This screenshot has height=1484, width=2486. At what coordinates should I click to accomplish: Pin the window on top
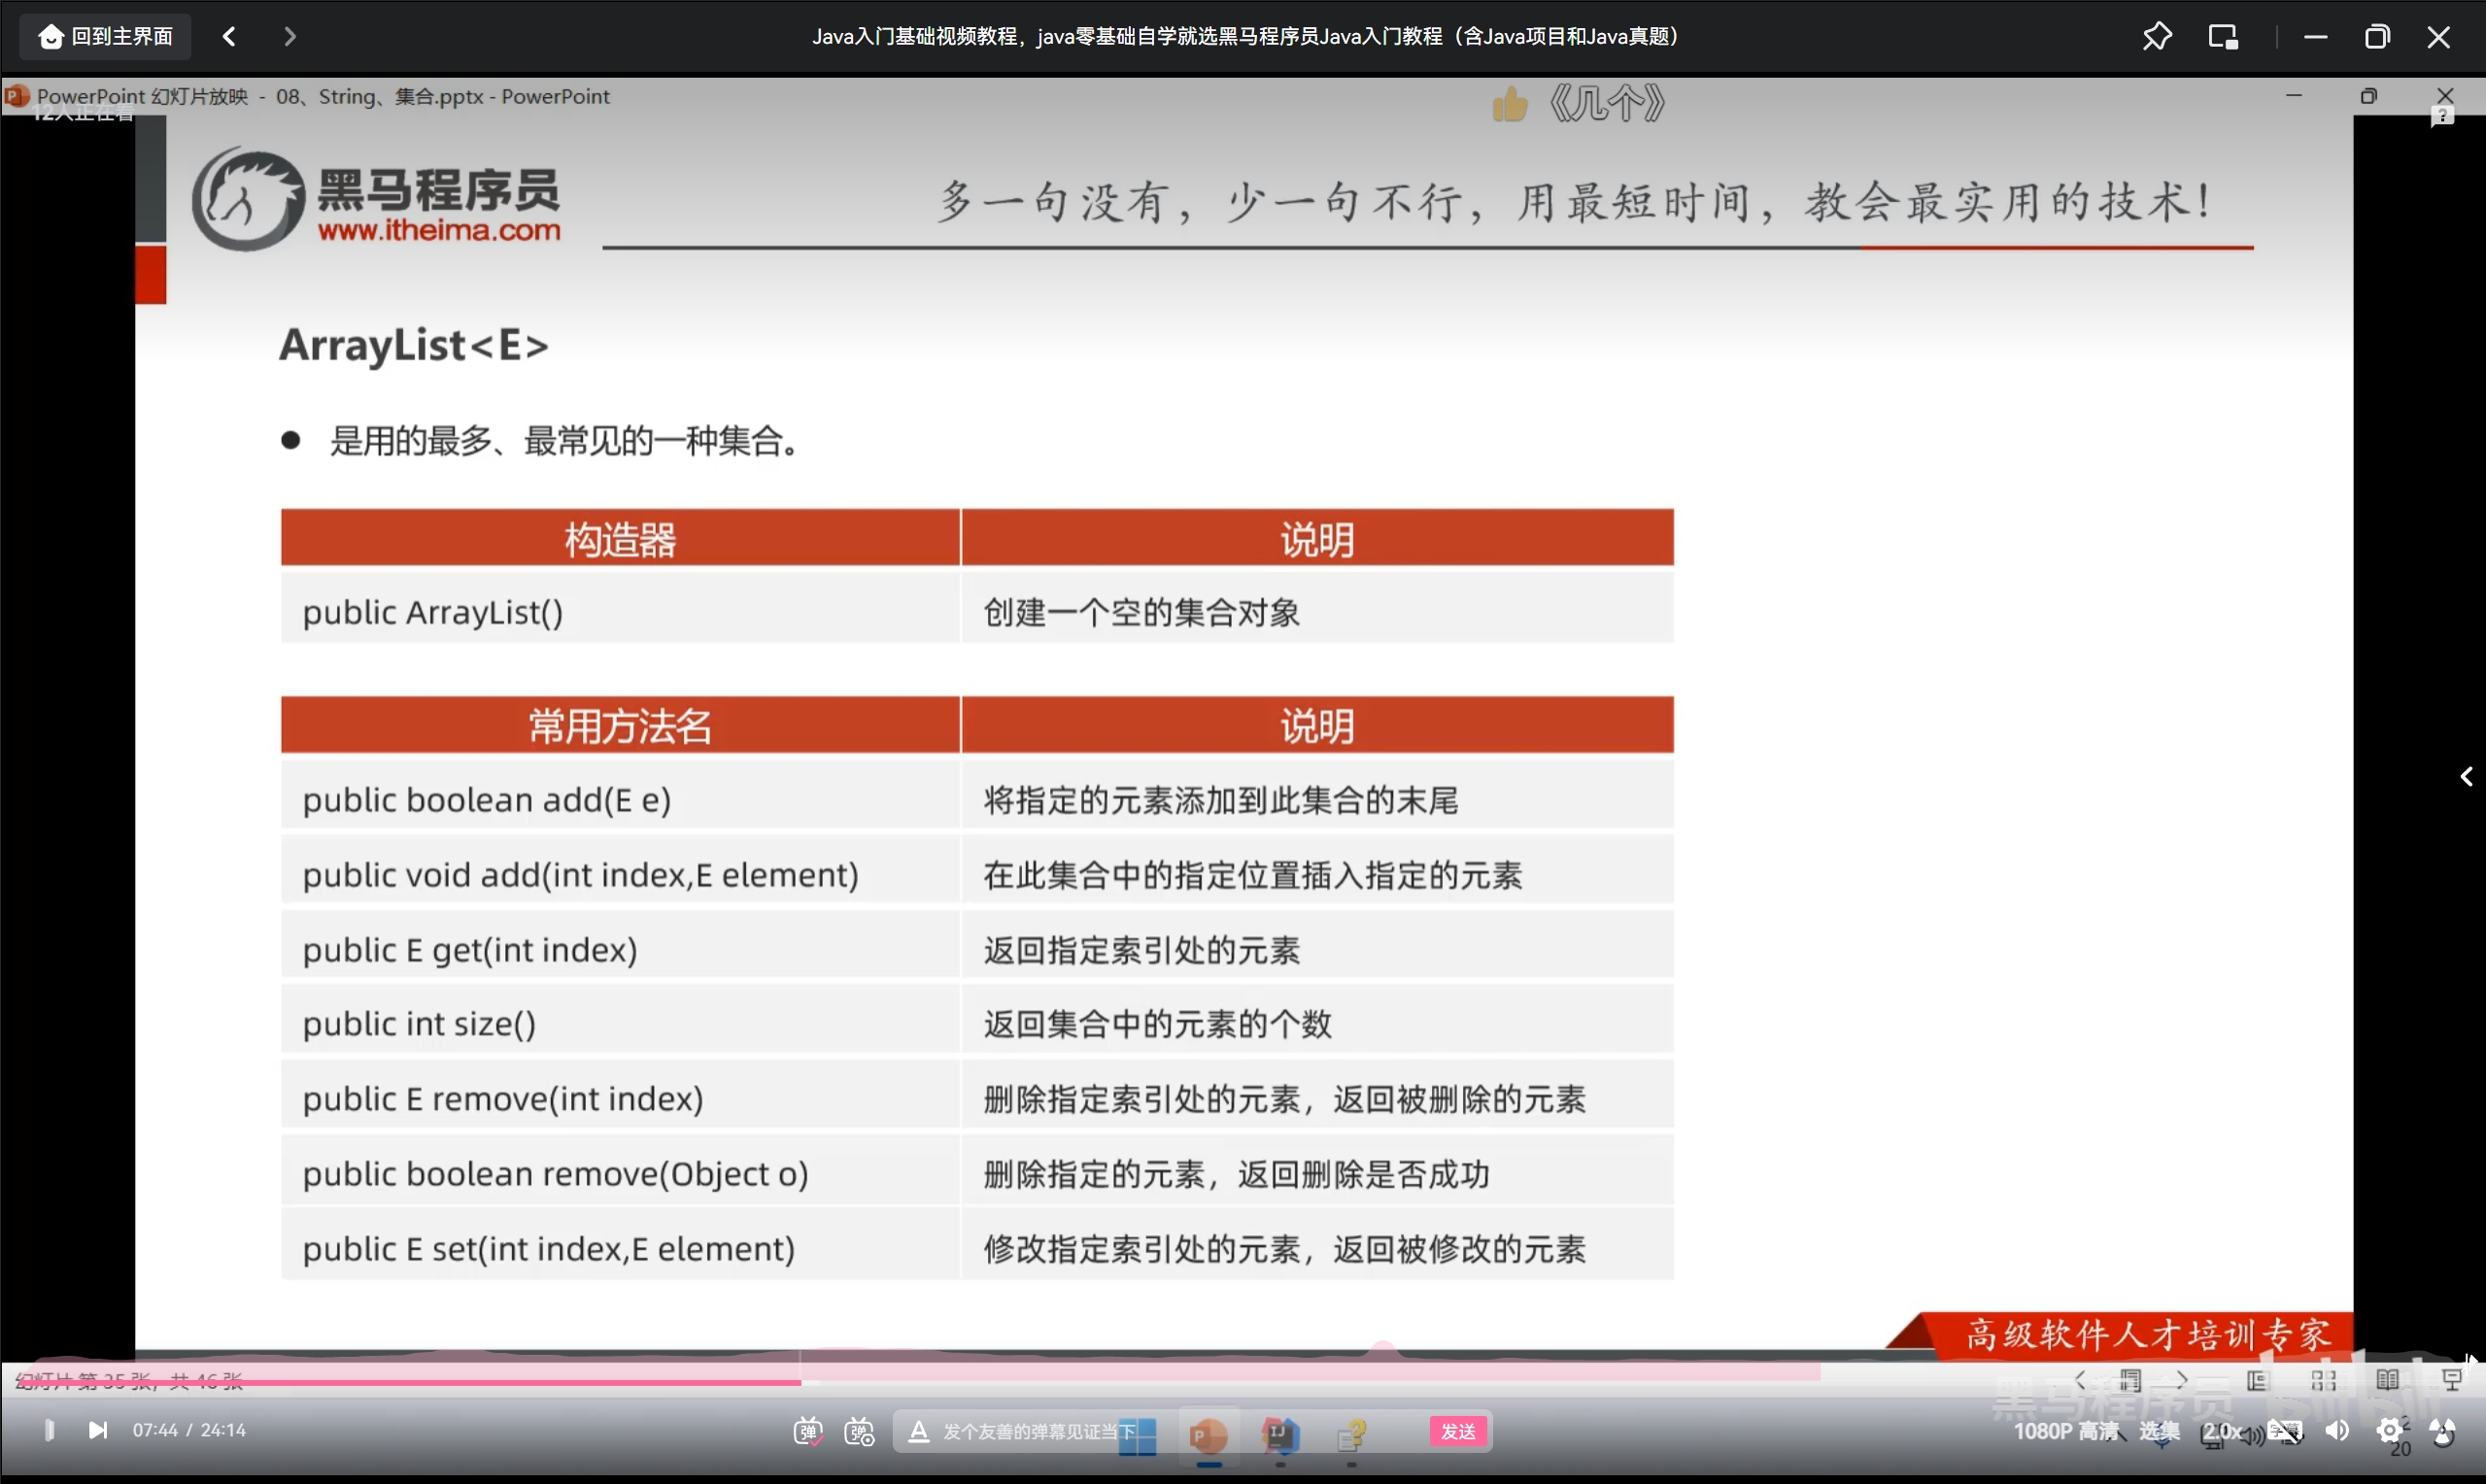tap(2157, 36)
